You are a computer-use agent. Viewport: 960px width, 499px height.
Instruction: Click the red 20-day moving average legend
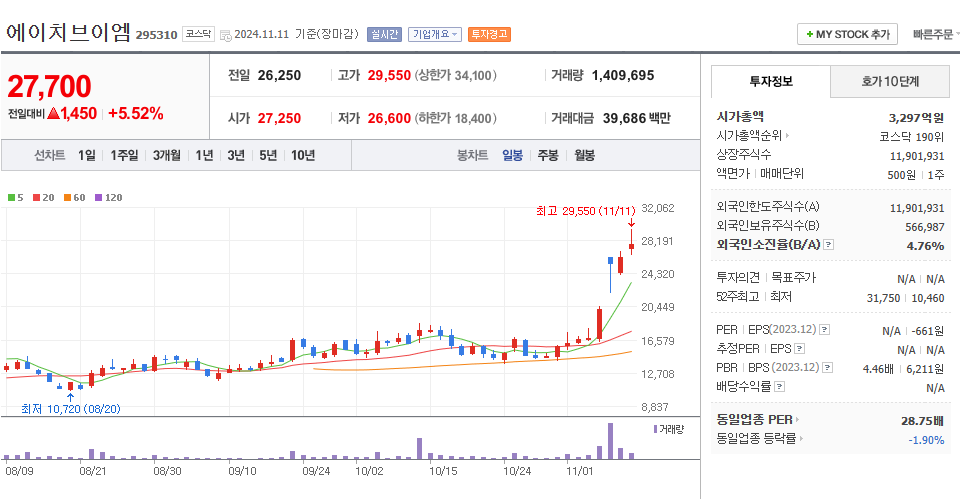click(43, 198)
